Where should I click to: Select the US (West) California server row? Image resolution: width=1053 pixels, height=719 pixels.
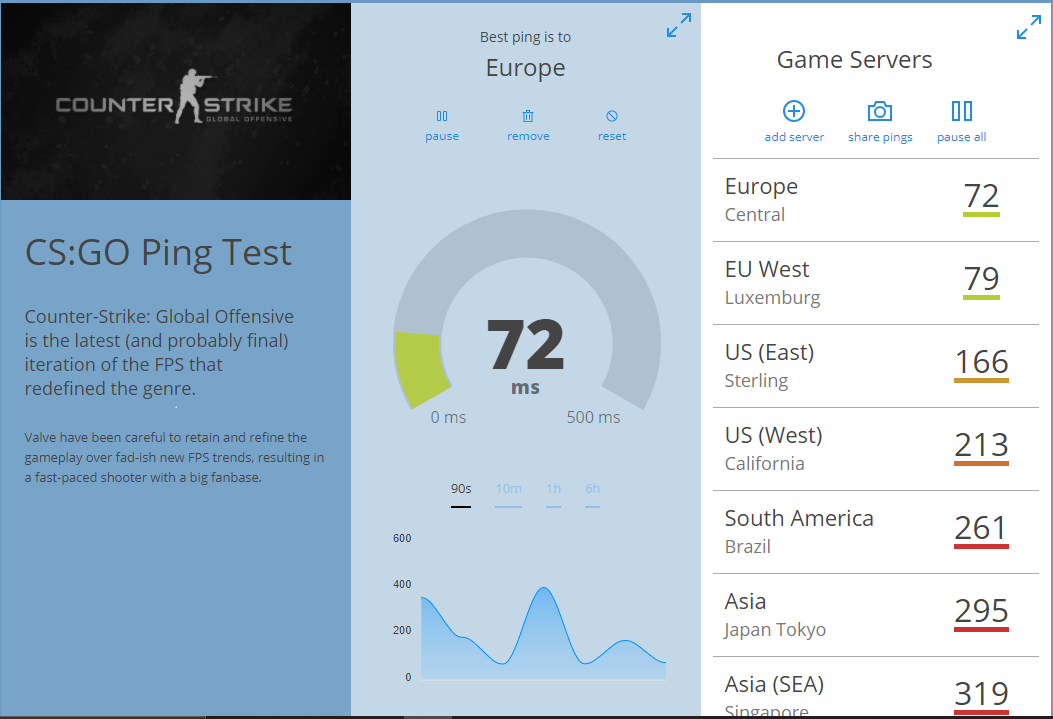[x=876, y=449]
